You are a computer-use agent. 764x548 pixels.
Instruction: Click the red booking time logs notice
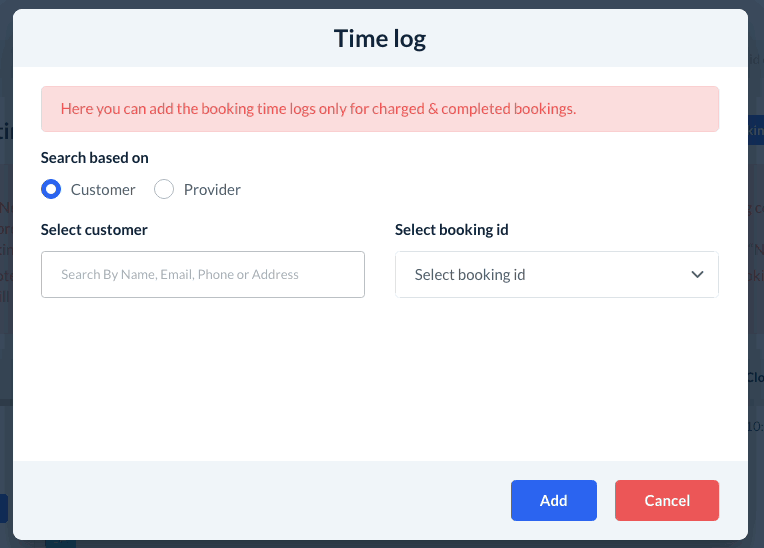coord(379,109)
